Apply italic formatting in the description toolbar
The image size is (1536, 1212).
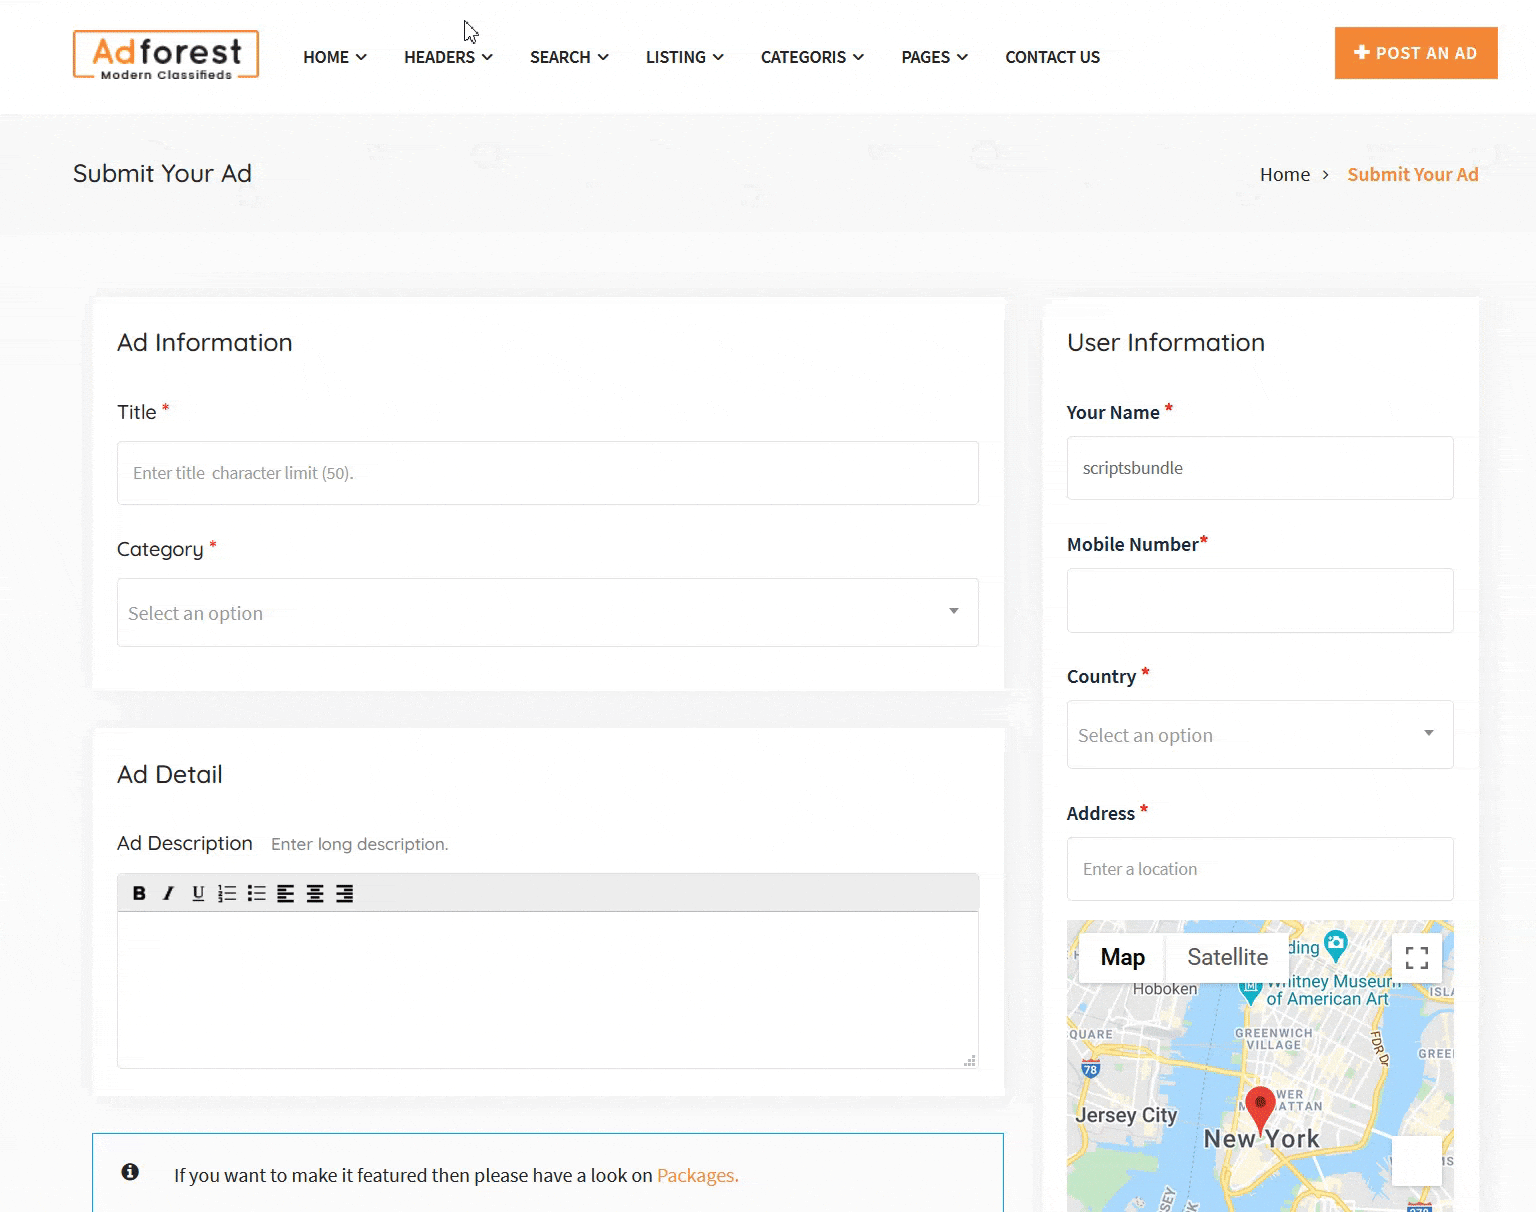[168, 893]
